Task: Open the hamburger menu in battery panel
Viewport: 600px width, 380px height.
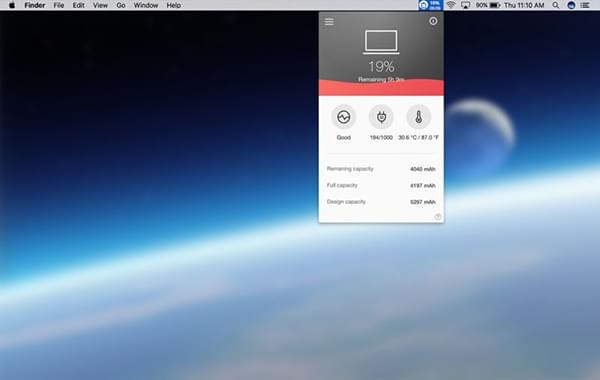Action: [x=329, y=21]
